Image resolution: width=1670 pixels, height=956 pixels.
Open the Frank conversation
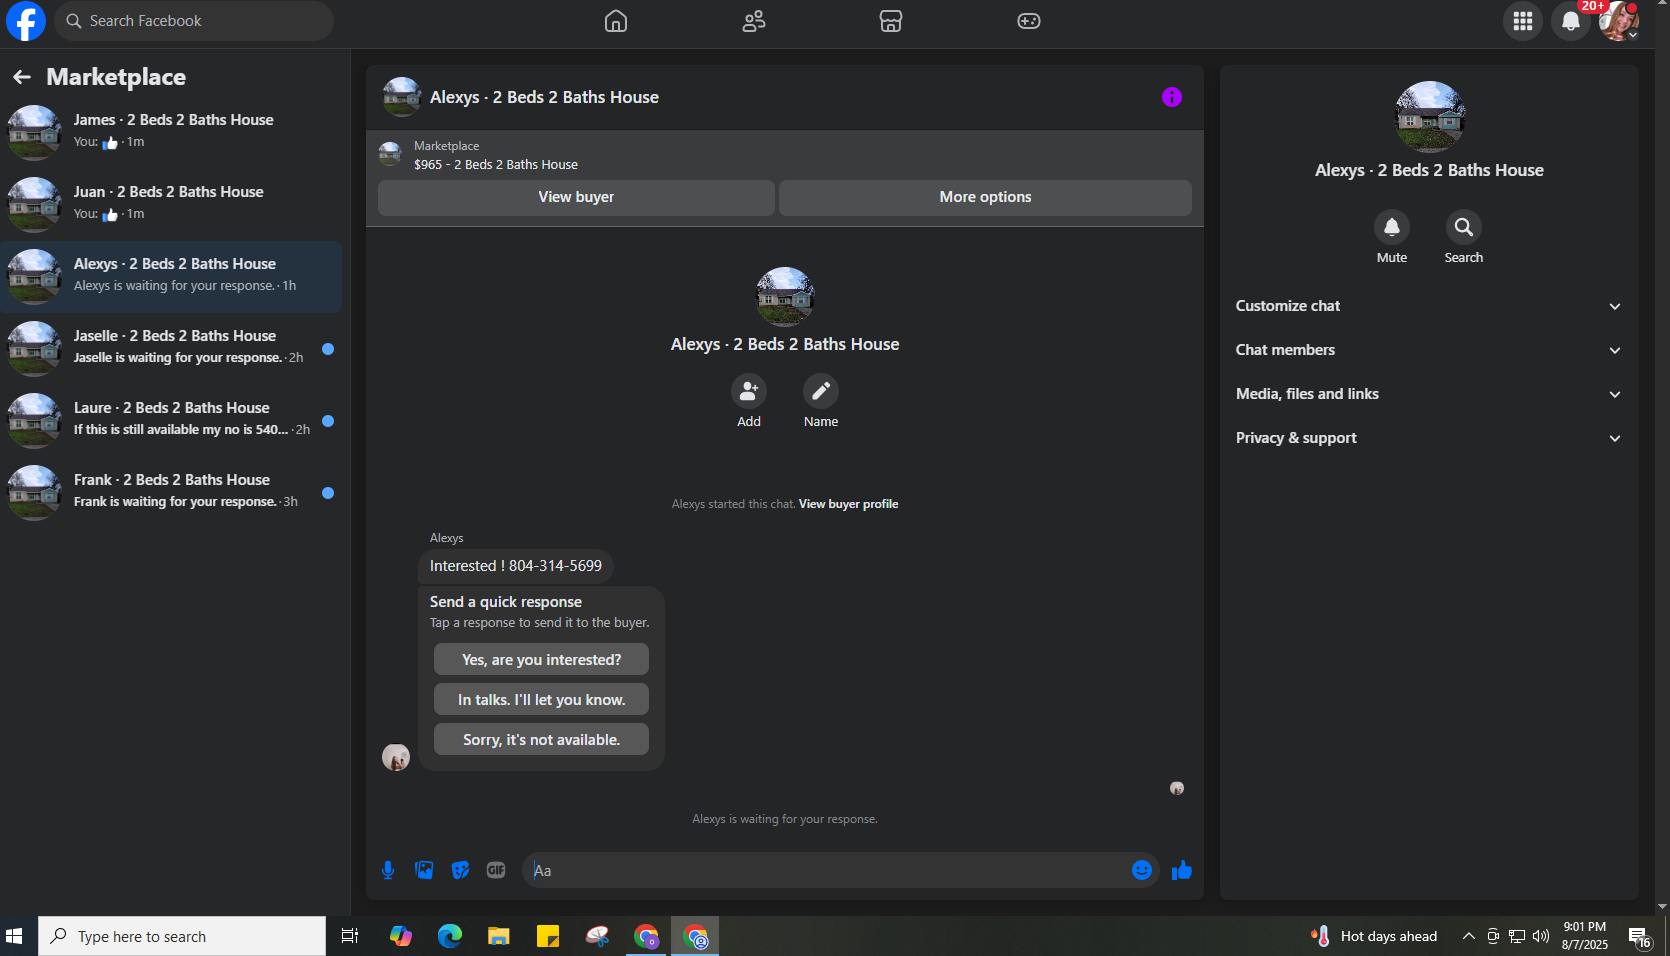[x=171, y=493]
